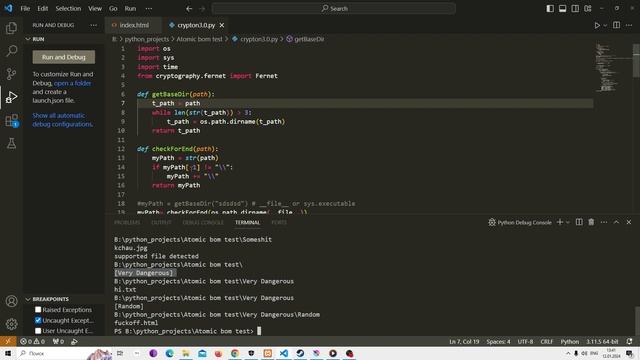The height and width of the screenshot is (360, 640).
Task: Collapse the RUN section
Action: (x=28, y=39)
